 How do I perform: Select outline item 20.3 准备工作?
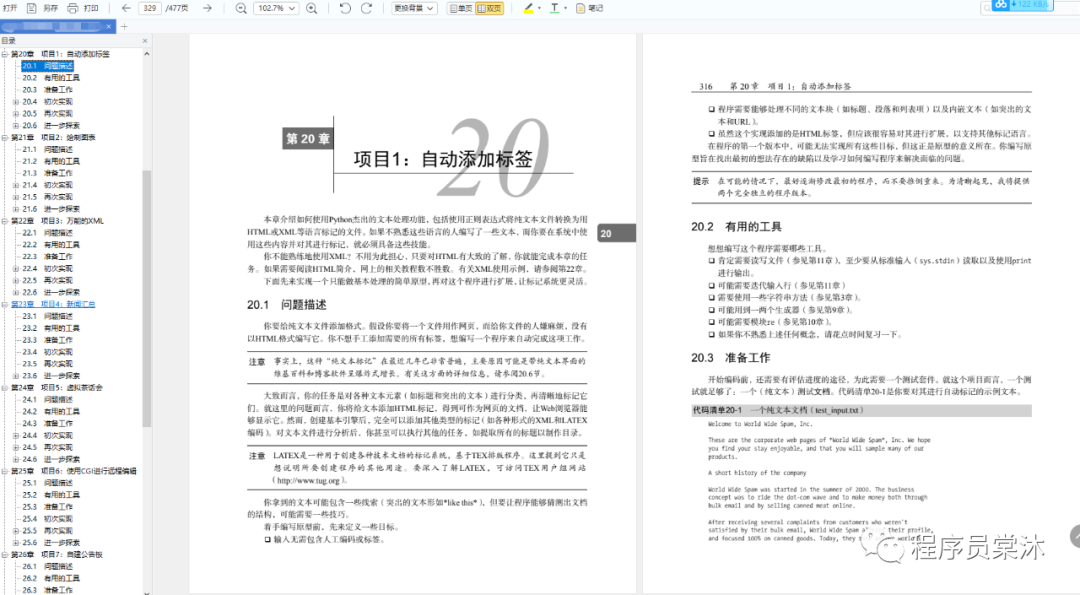tap(47, 90)
